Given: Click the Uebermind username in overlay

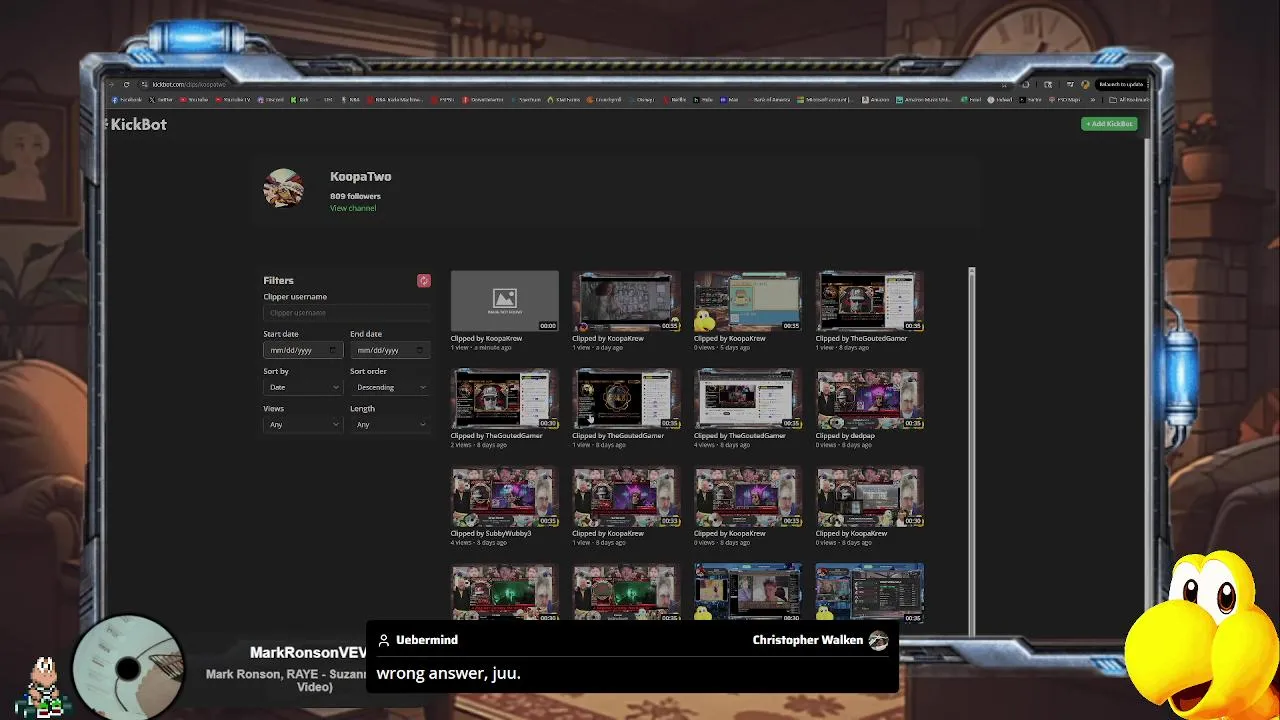Looking at the screenshot, I should 427,640.
